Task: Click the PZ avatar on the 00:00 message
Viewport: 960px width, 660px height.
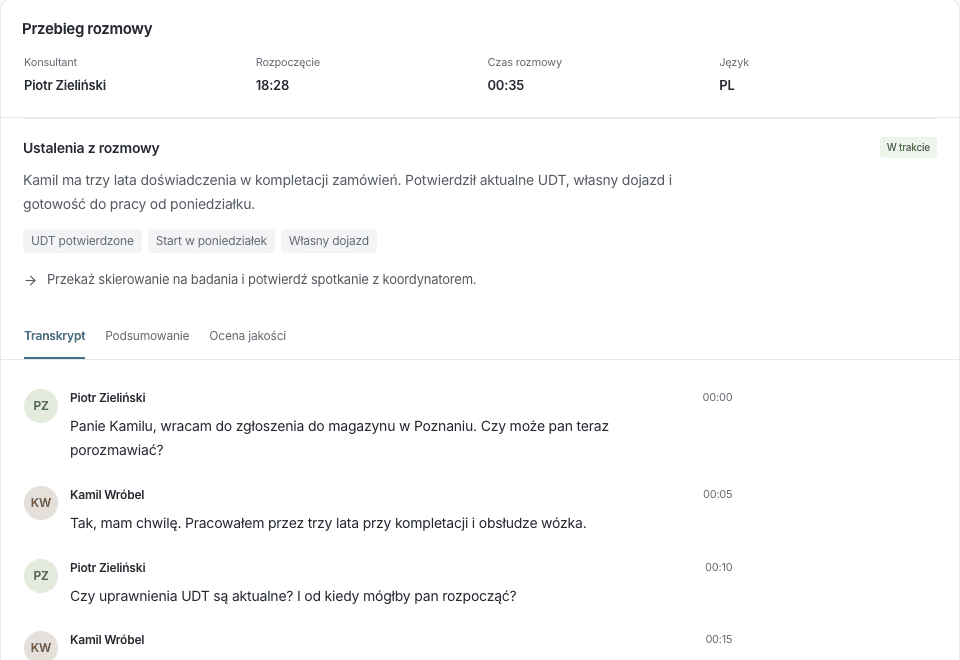Action: [41, 406]
